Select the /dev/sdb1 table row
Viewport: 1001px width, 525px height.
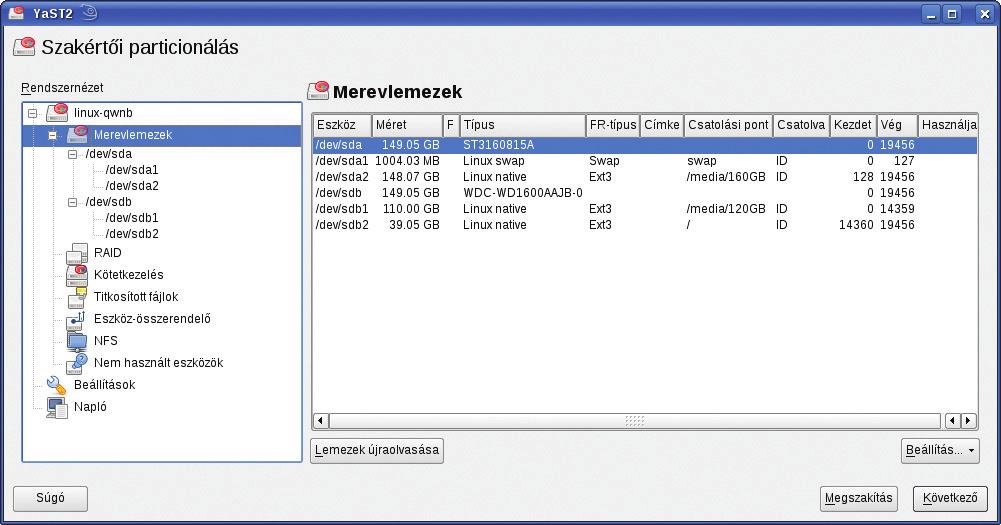[645, 209]
